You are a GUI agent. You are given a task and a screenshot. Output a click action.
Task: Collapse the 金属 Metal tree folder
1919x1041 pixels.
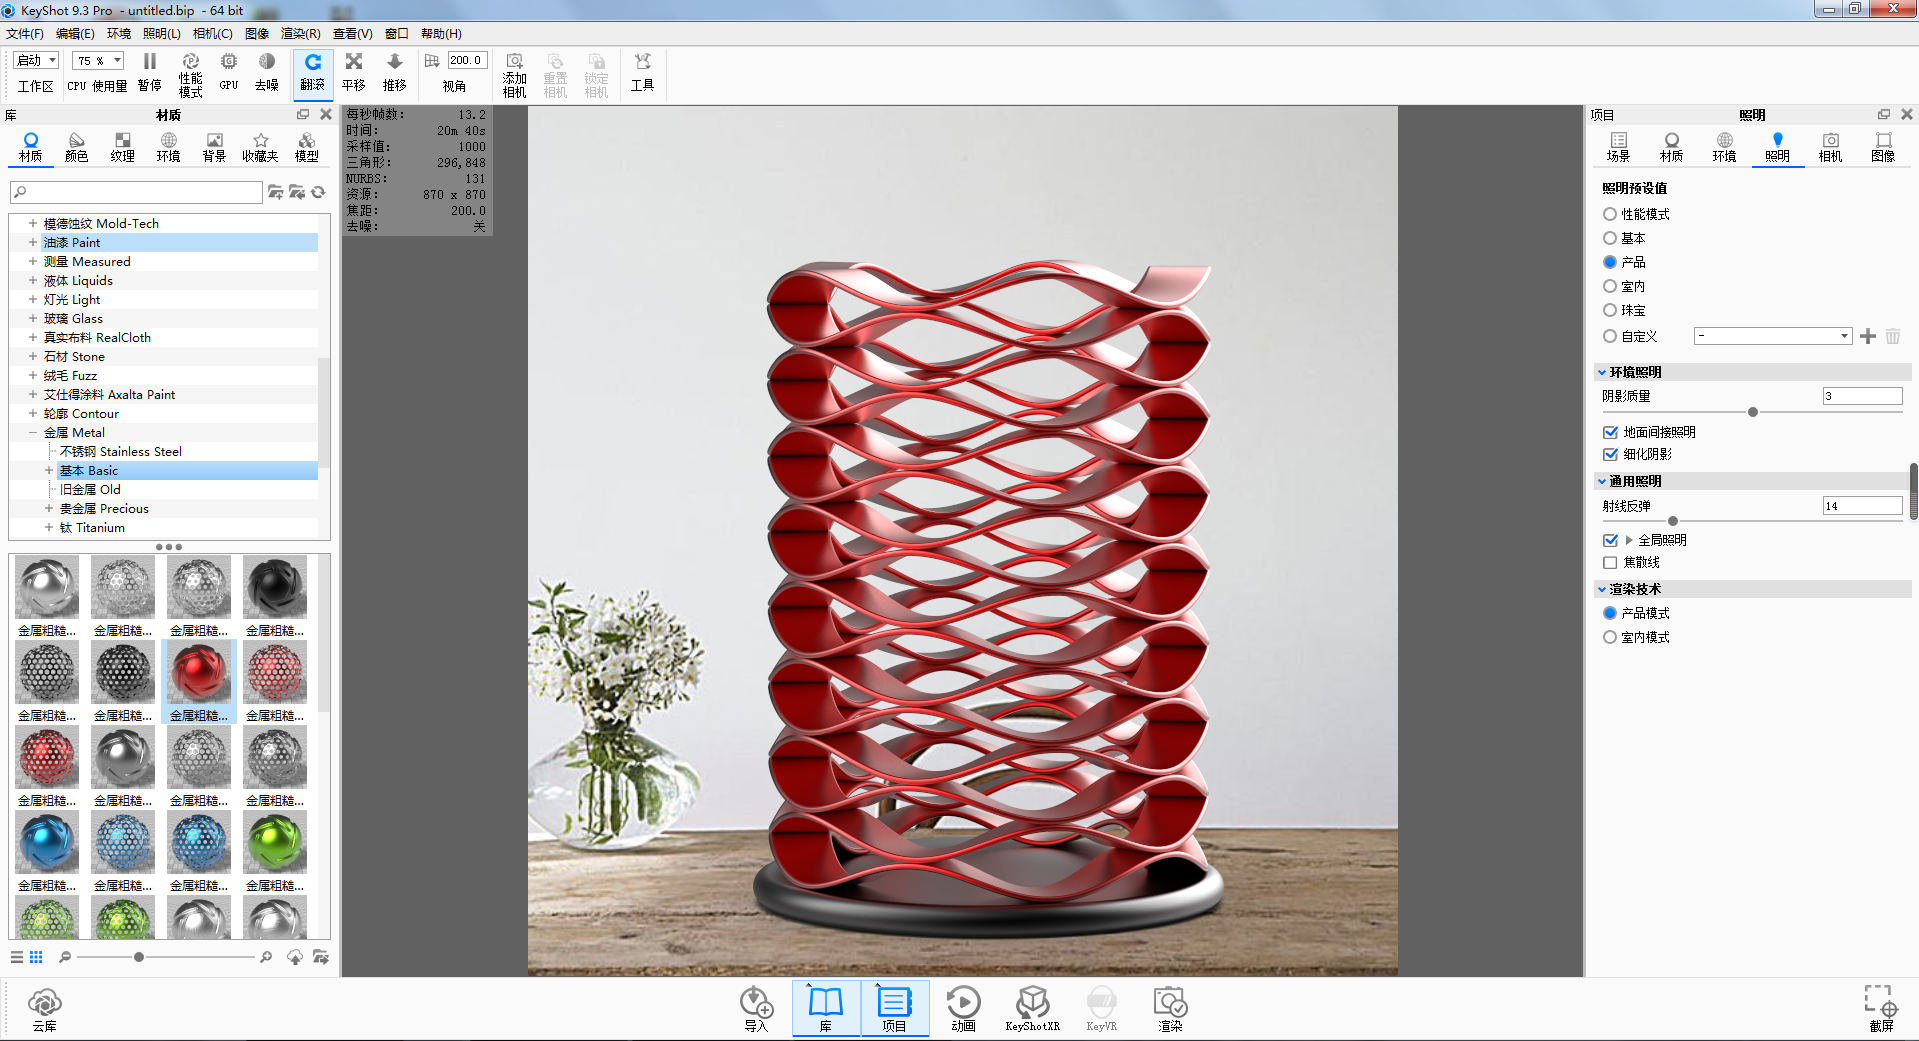click(x=33, y=433)
